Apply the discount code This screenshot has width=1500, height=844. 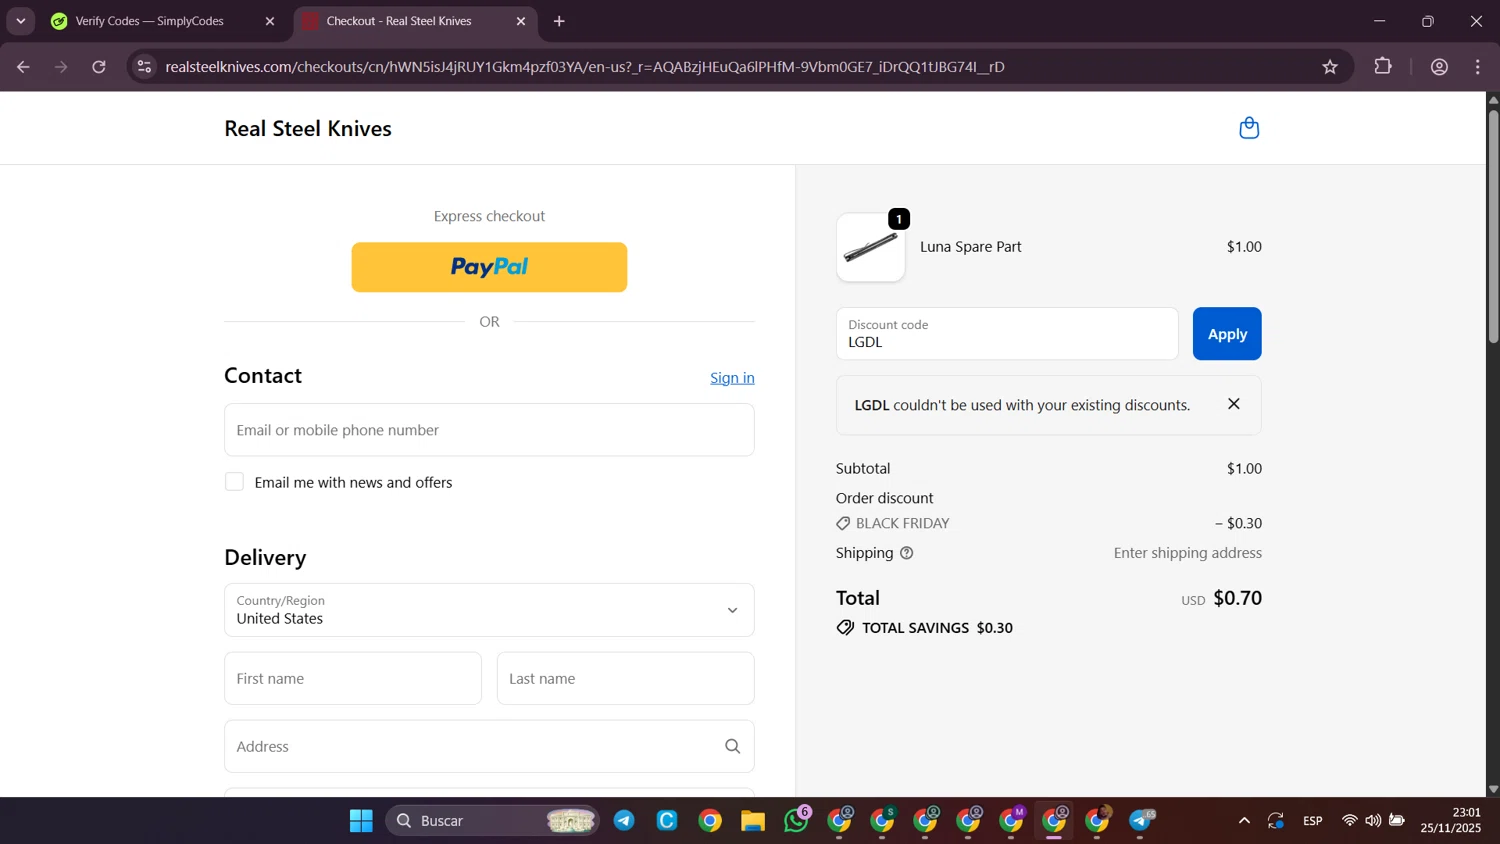point(1227,334)
